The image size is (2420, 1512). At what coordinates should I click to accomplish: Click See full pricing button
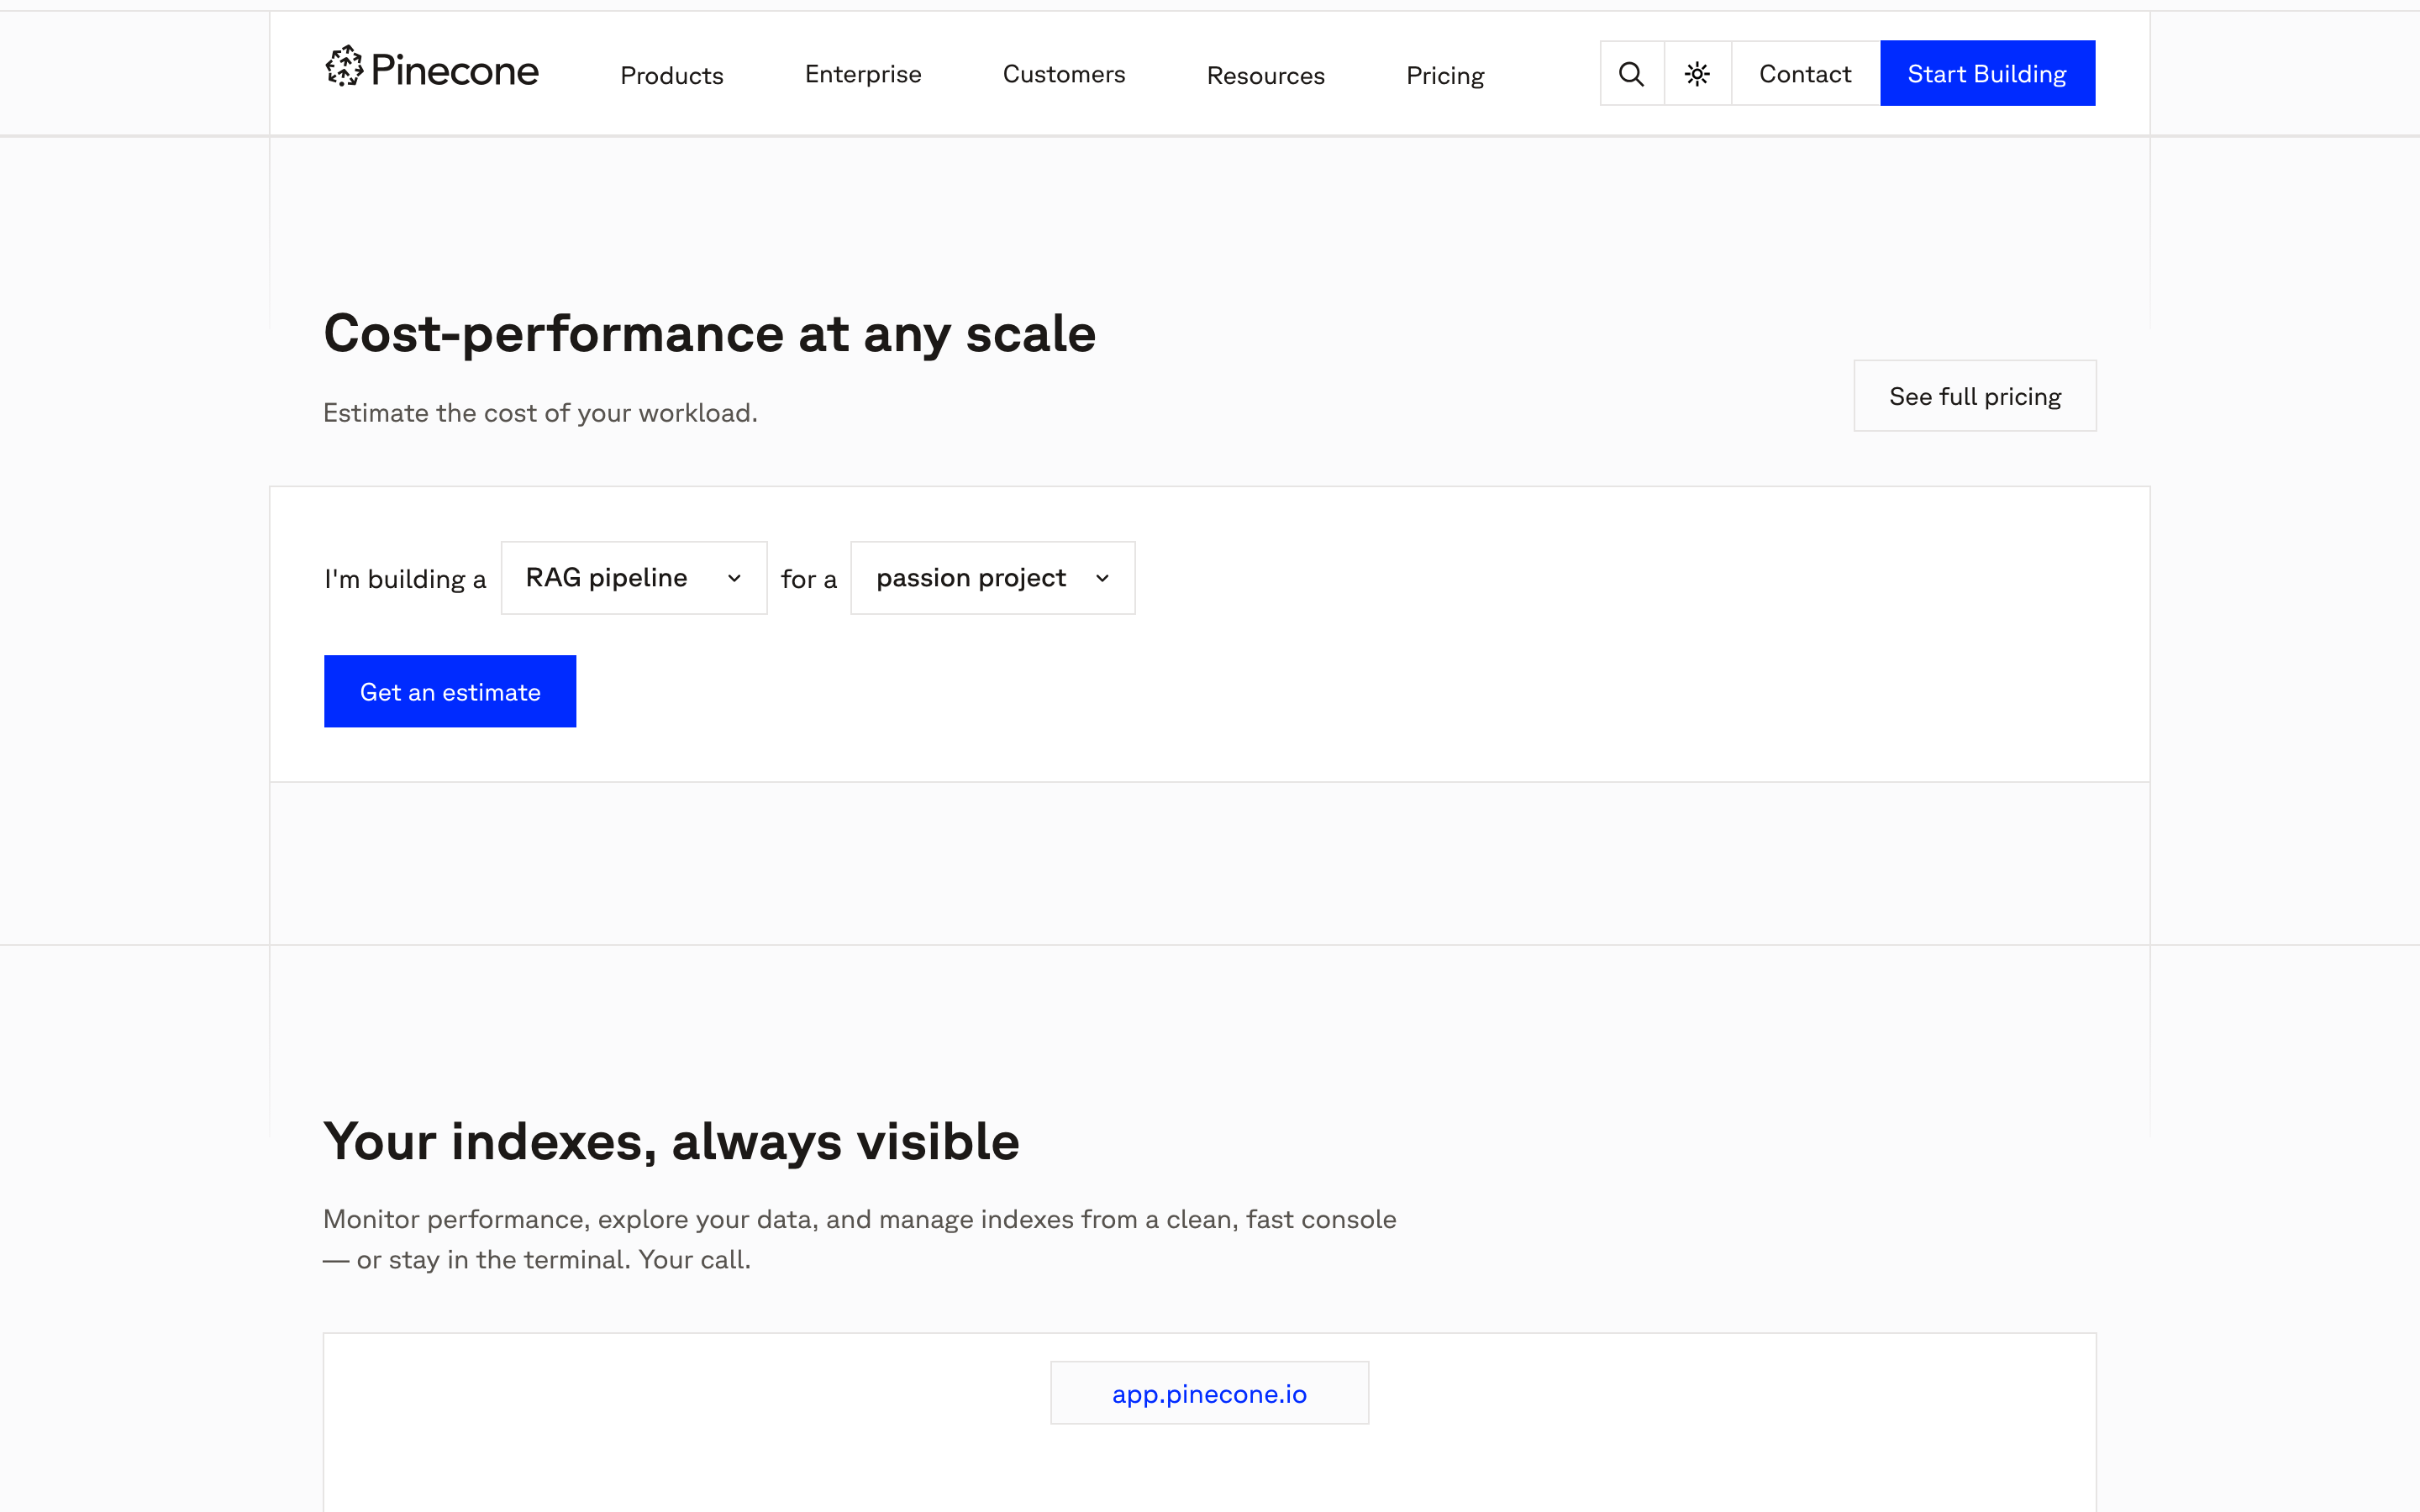click(1975, 396)
